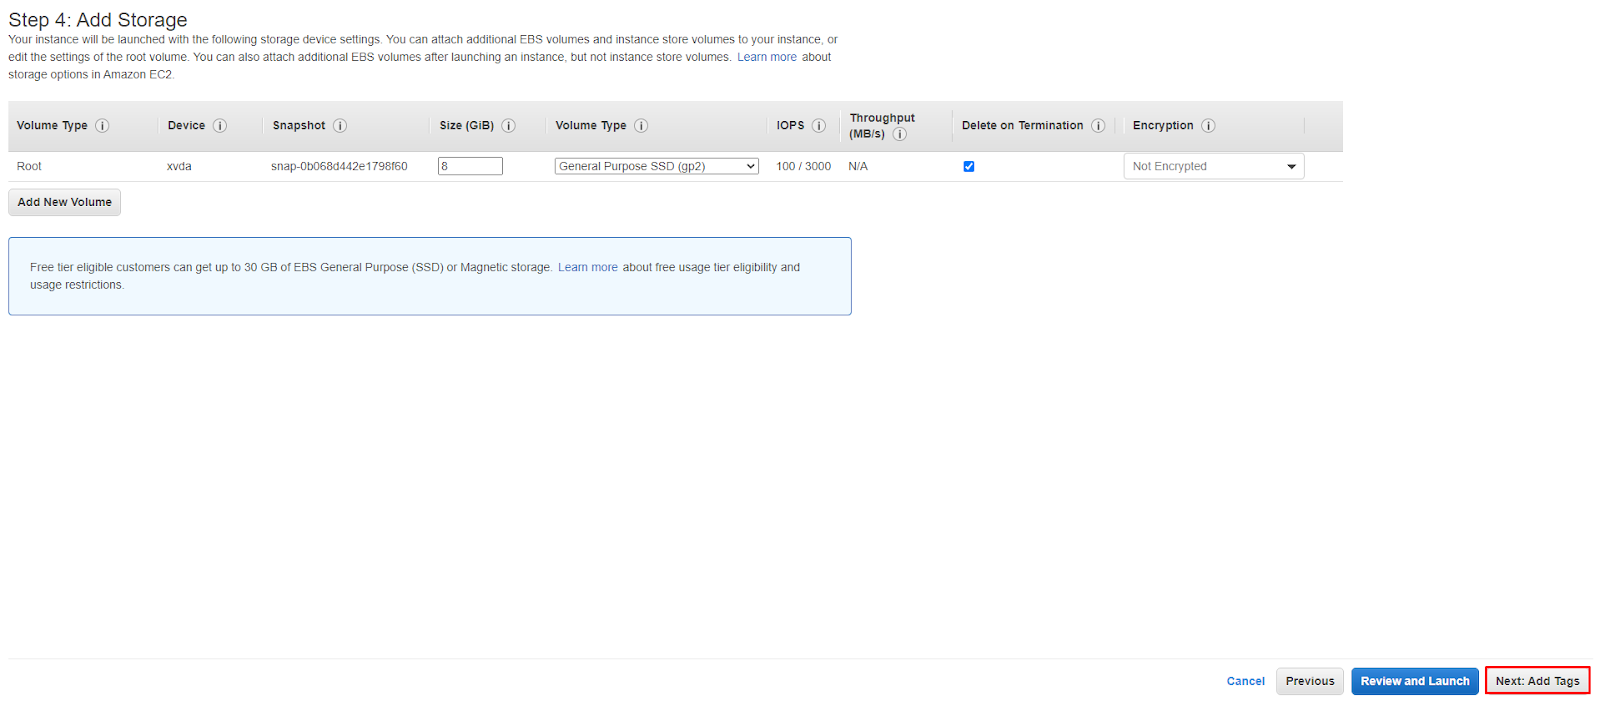This screenshot has width=1600, height=701.
Task: Show info tooltip for Device column
Action: (x=220, y=126)
